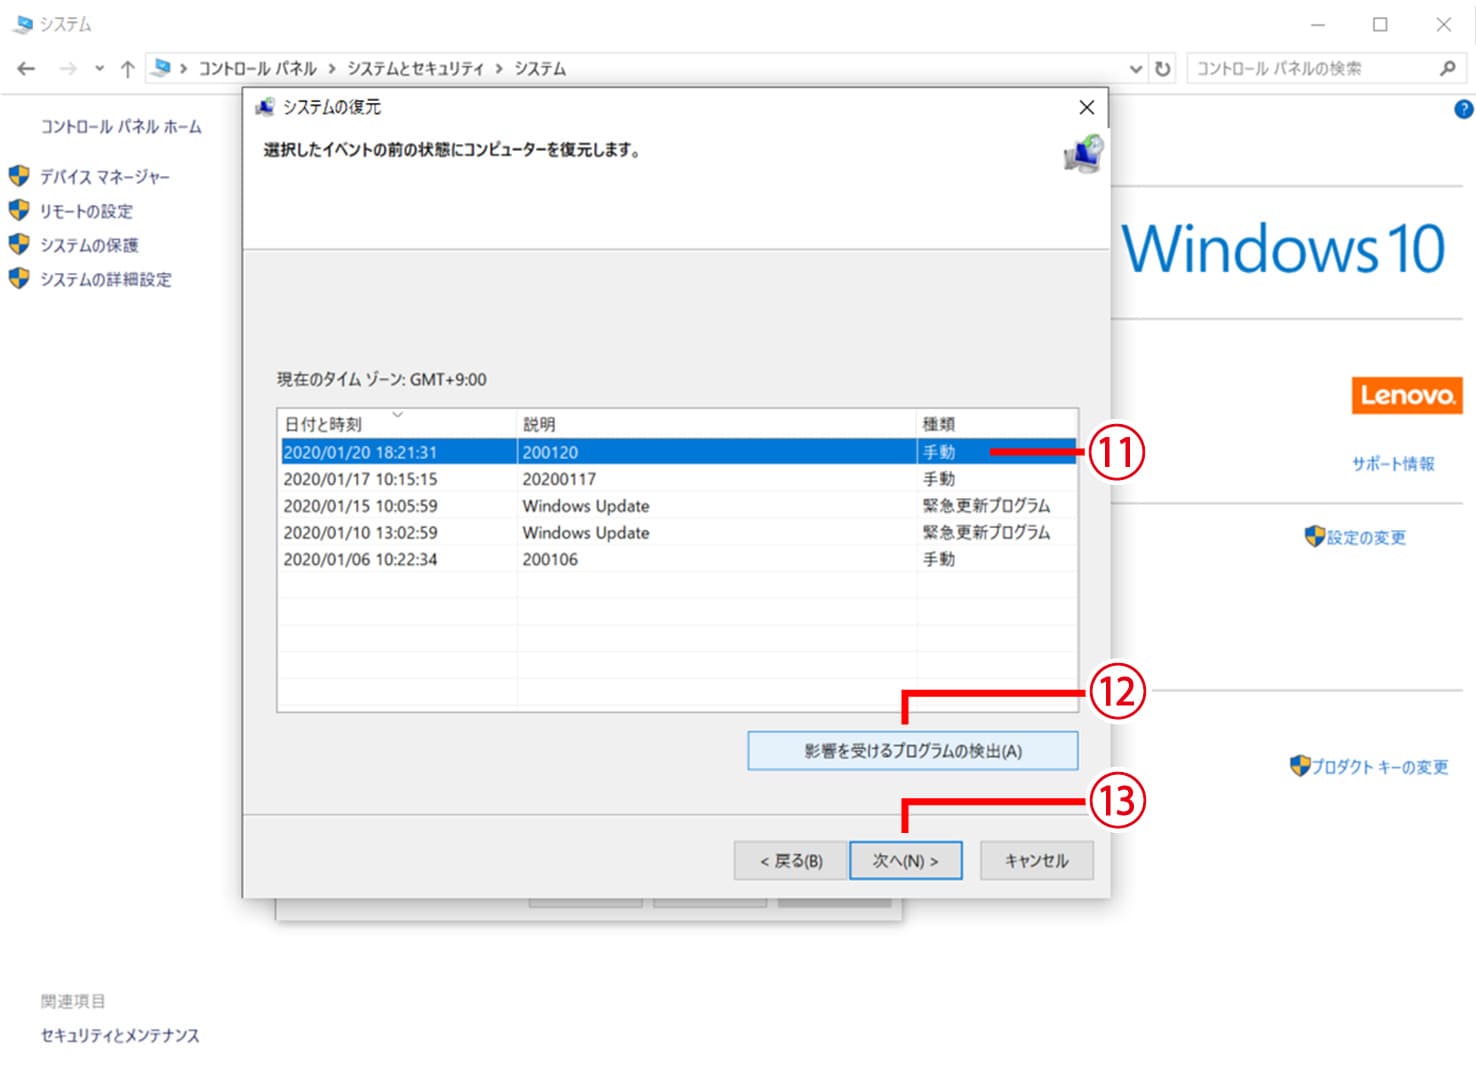Open セキュリティとメンテナンス link

tap(120, 1035)
